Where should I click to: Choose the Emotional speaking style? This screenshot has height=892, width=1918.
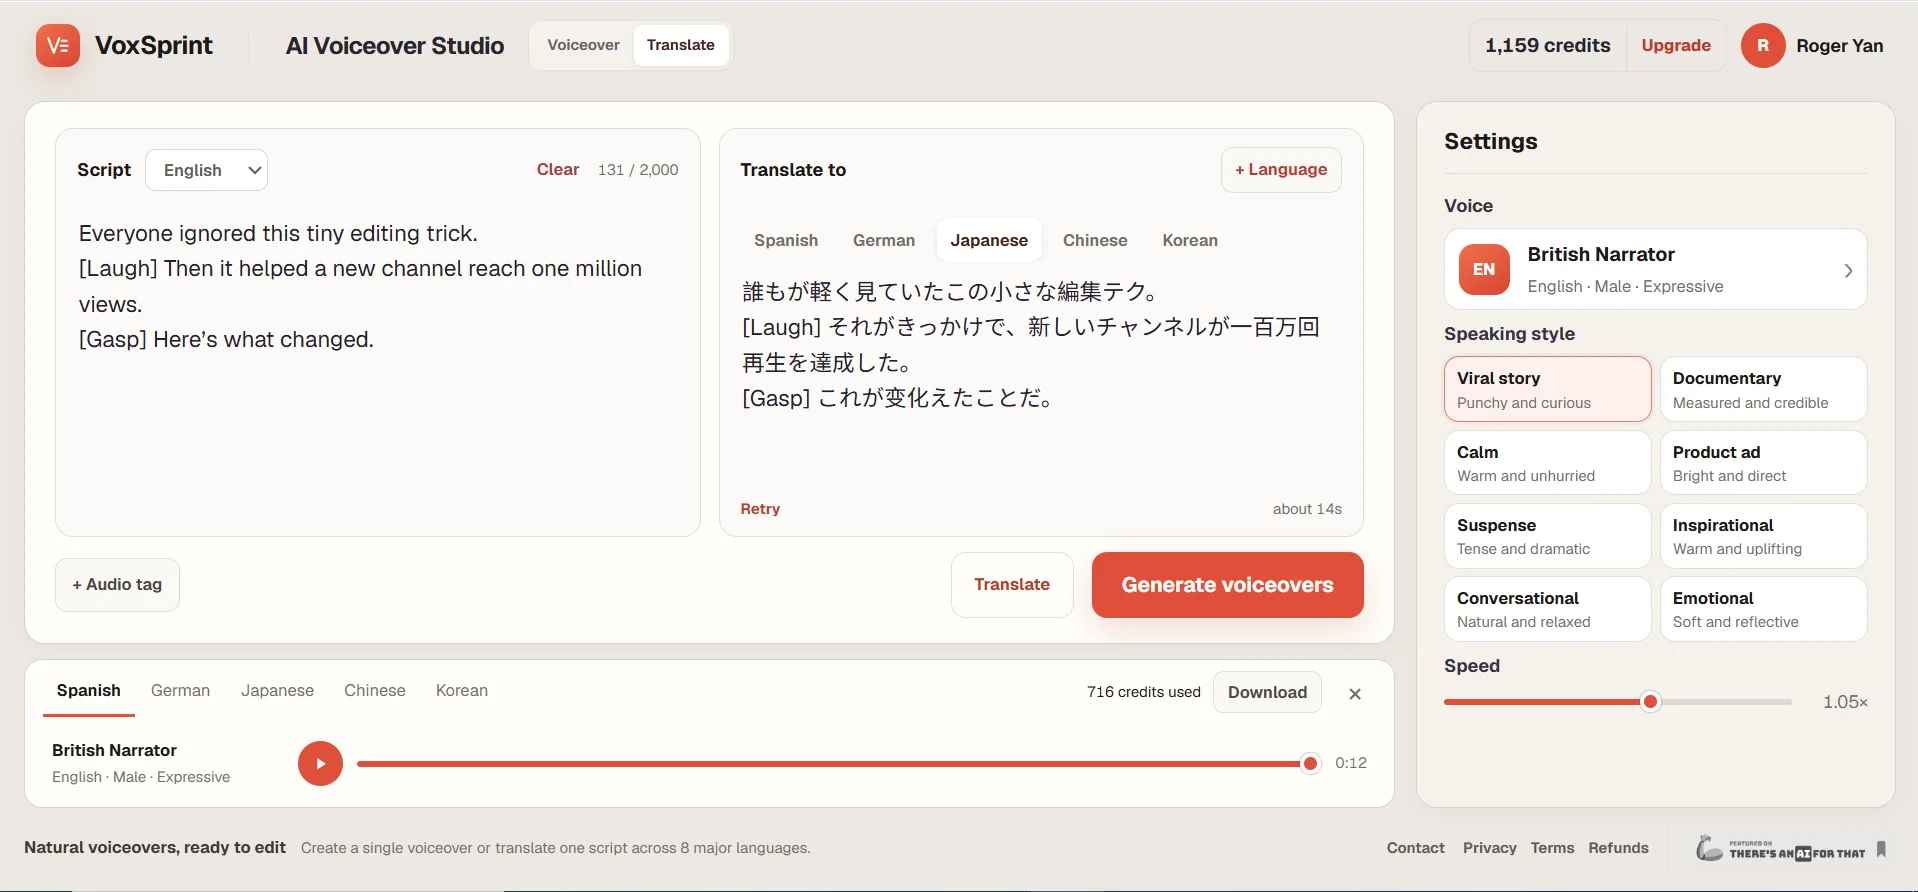(1763, 608)
